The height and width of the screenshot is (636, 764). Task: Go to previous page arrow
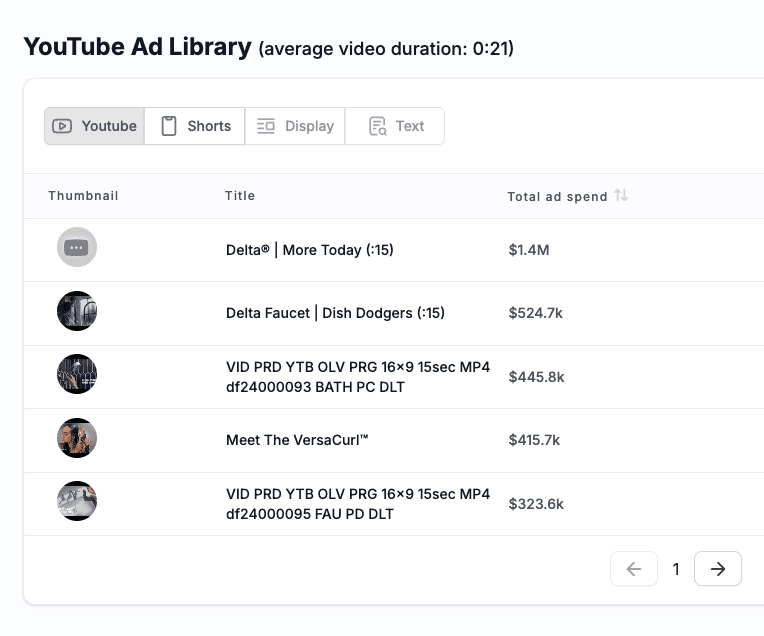pyautogui.click(x=634, y=569)
